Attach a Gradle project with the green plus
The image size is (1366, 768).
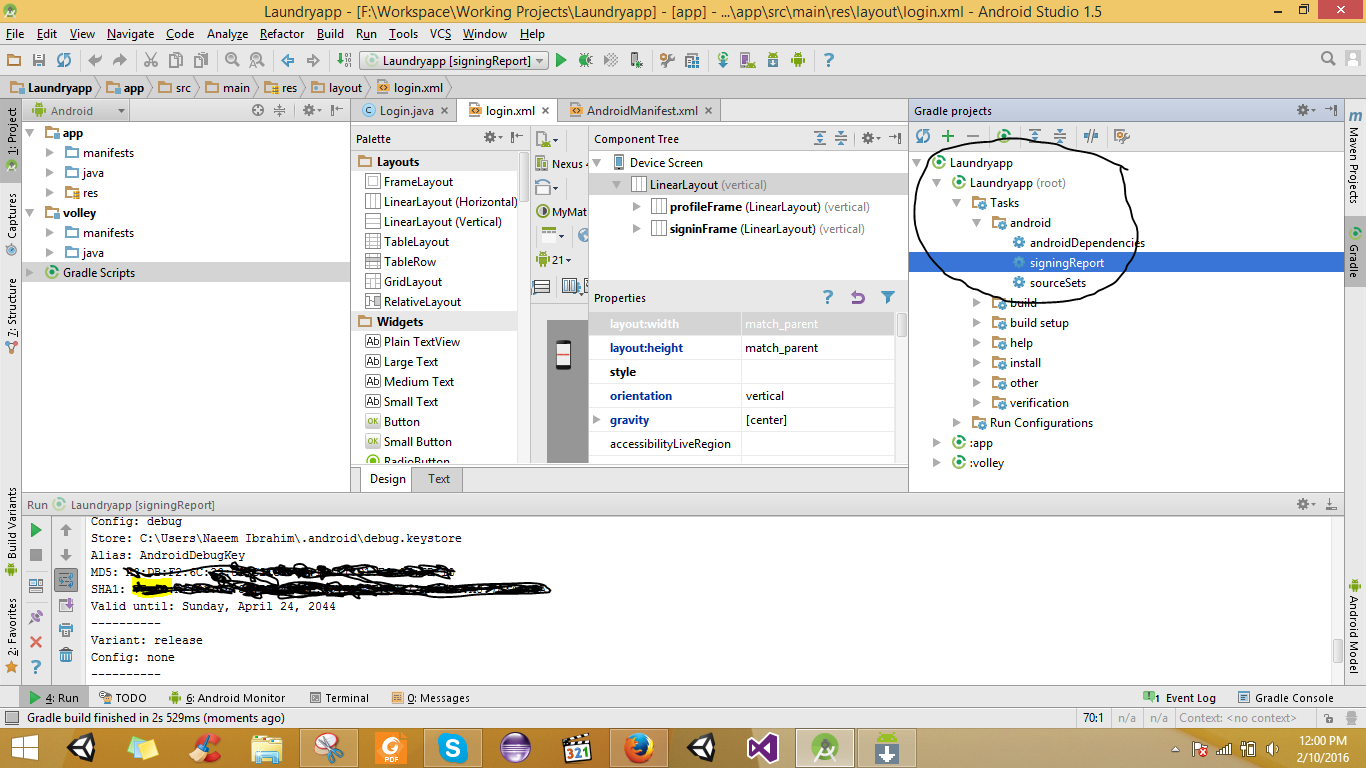tap(948, 136)
